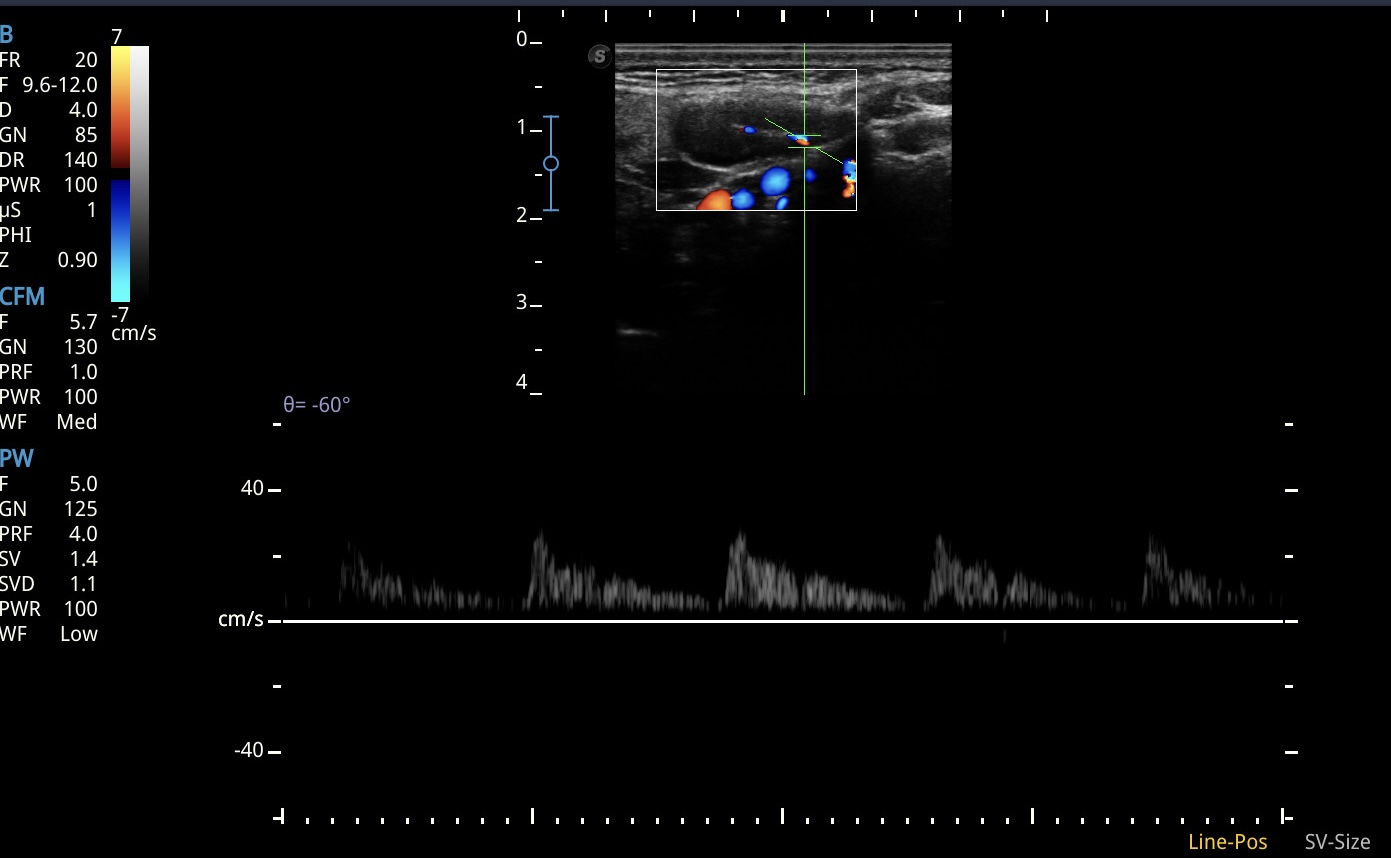Viewport: 1391px width, 858px height.
Task: Click the orange flow signal in color box
Action: [714, 200]
